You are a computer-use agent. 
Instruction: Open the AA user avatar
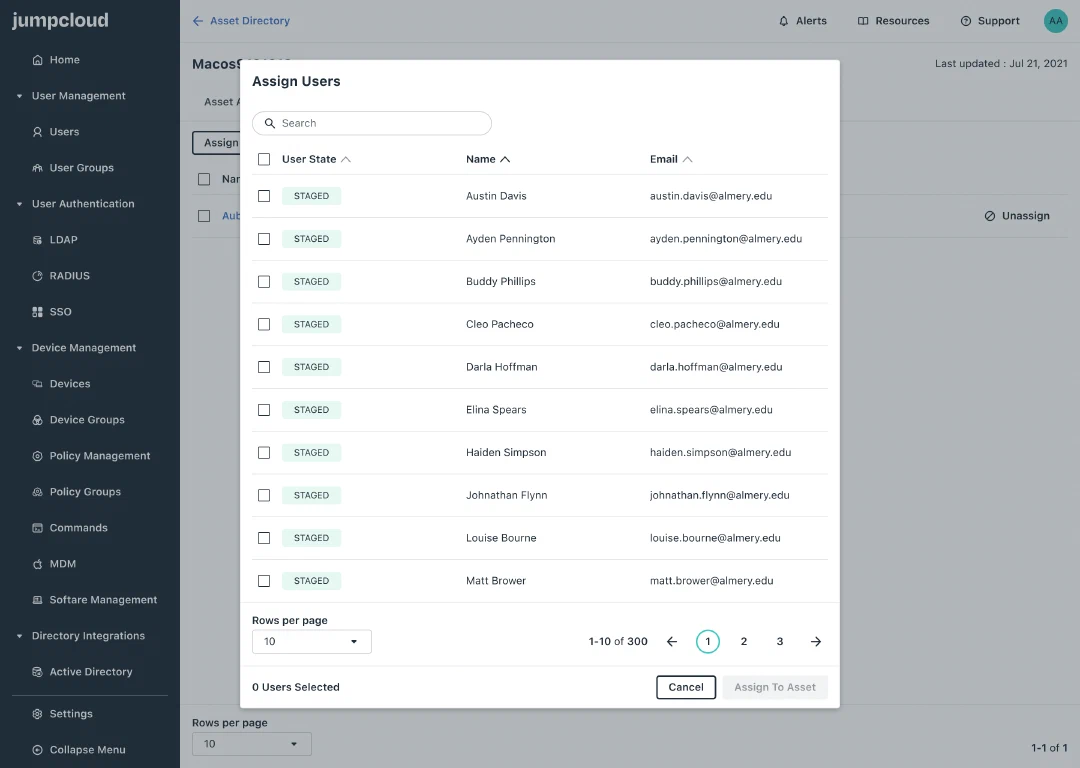1055,21
